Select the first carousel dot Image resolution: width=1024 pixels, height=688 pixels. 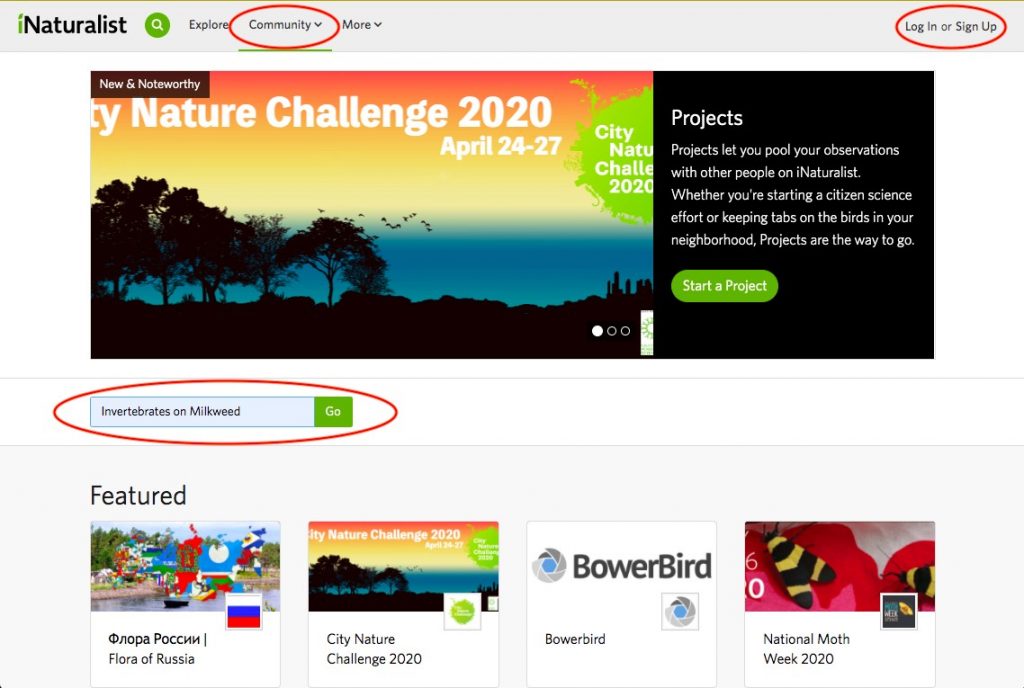click(x=597, y=331)
